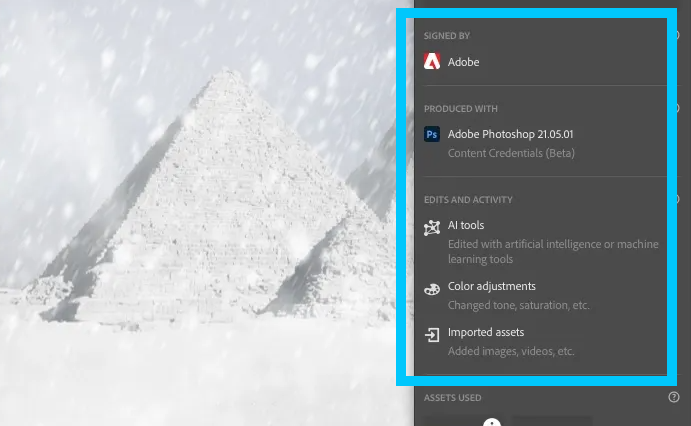The height and width of the screenshot is (426, 691).
Task: Click the 'SIGNED BY' section heading
Action: click(x=447, y=36)
